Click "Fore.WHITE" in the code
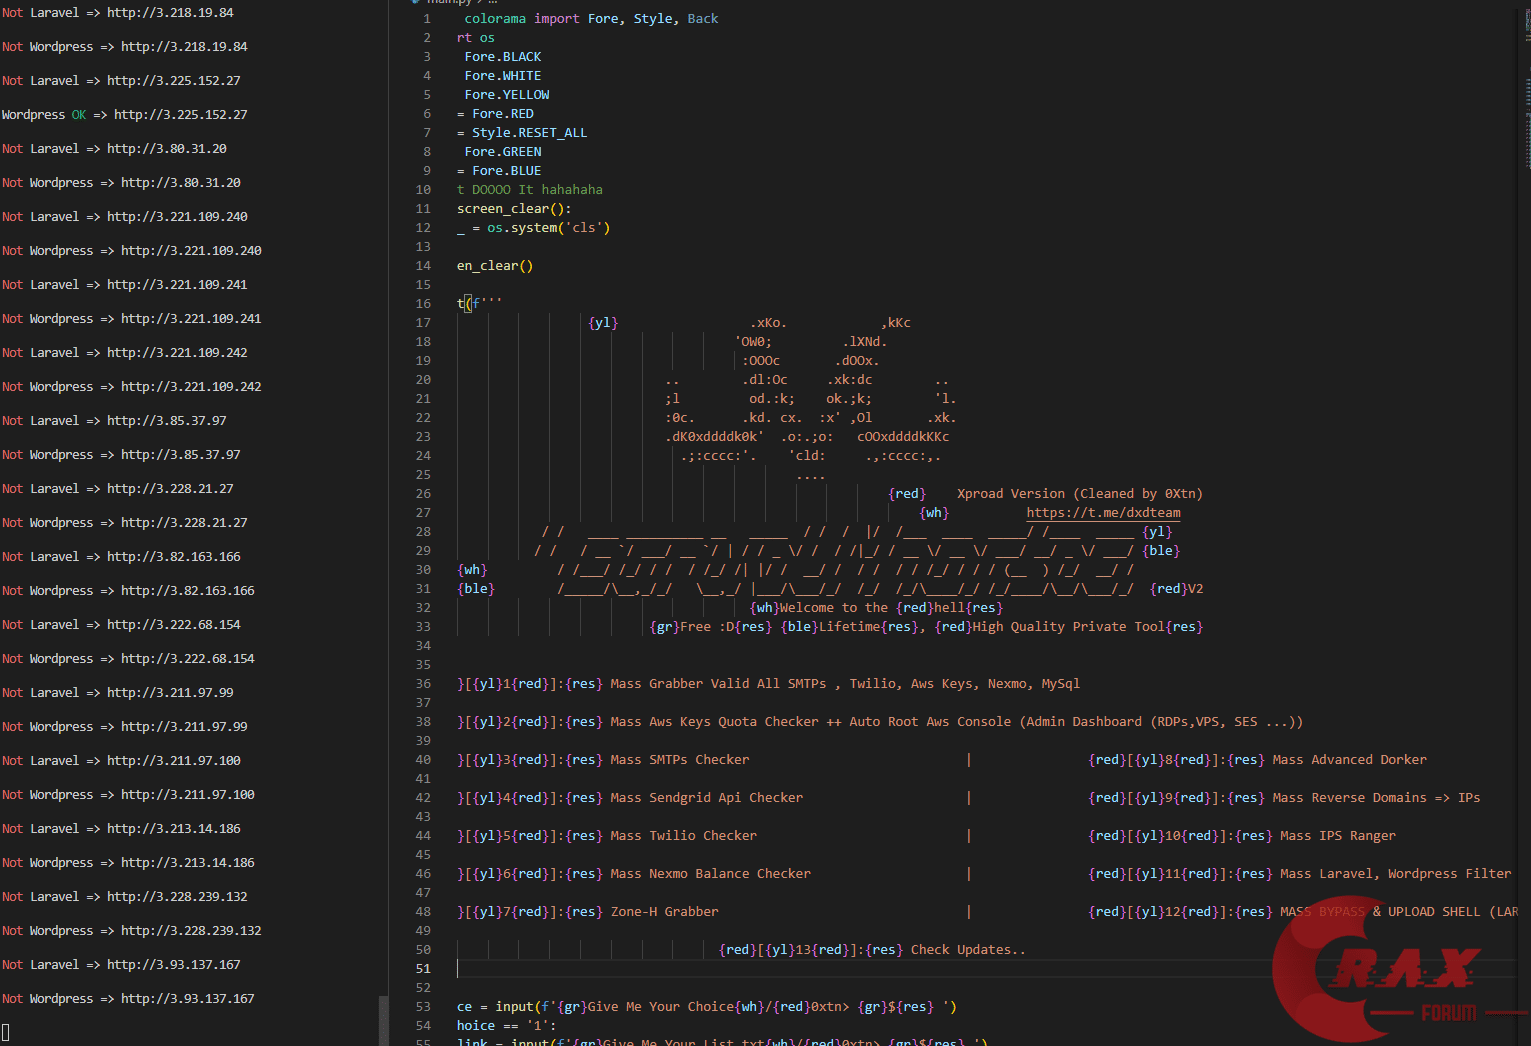 503,76
